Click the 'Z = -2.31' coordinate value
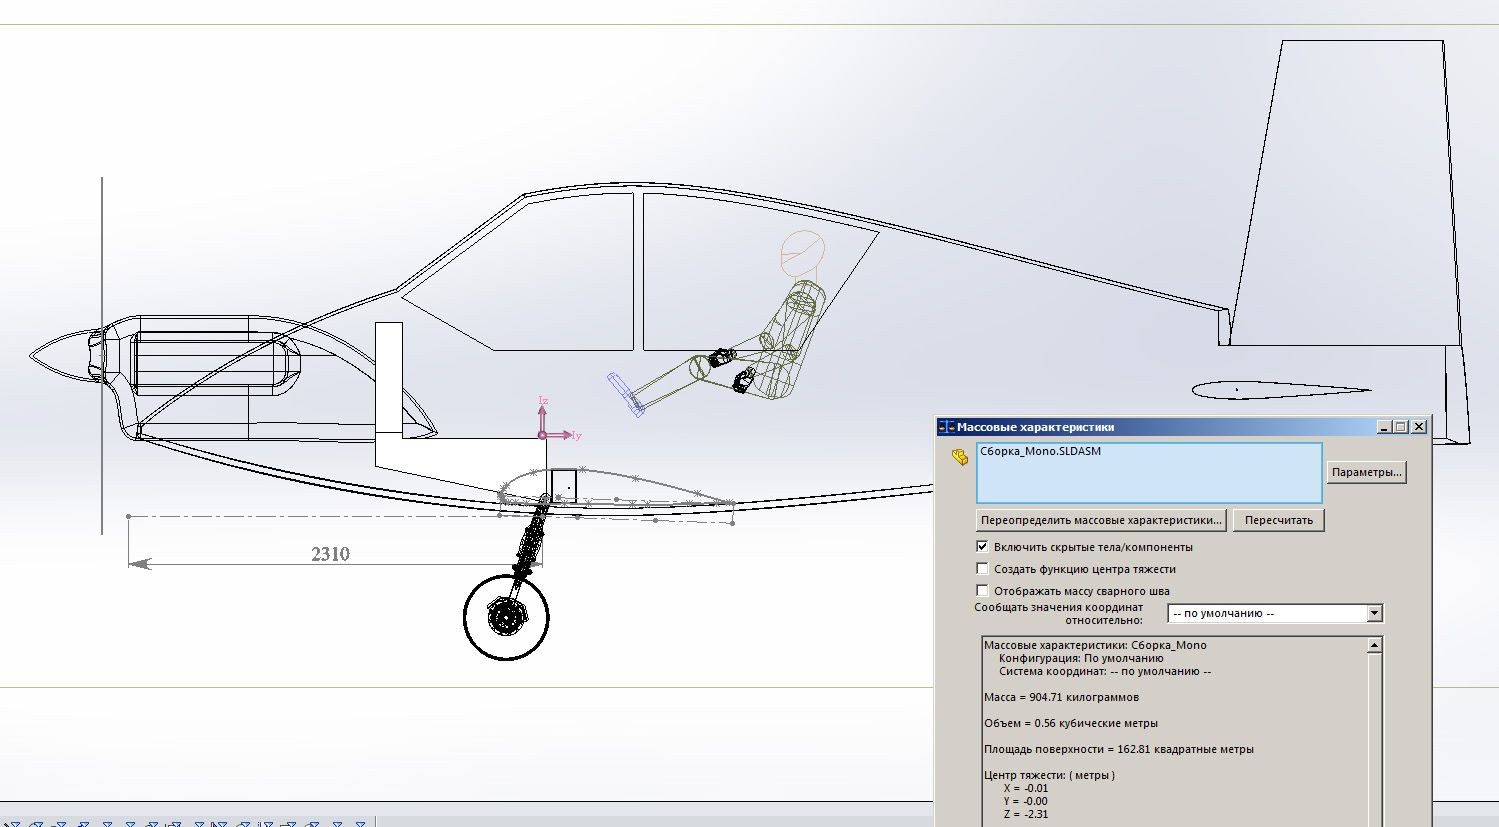The width and height of the screenshot is (1499, 827). coord(1026,814)
